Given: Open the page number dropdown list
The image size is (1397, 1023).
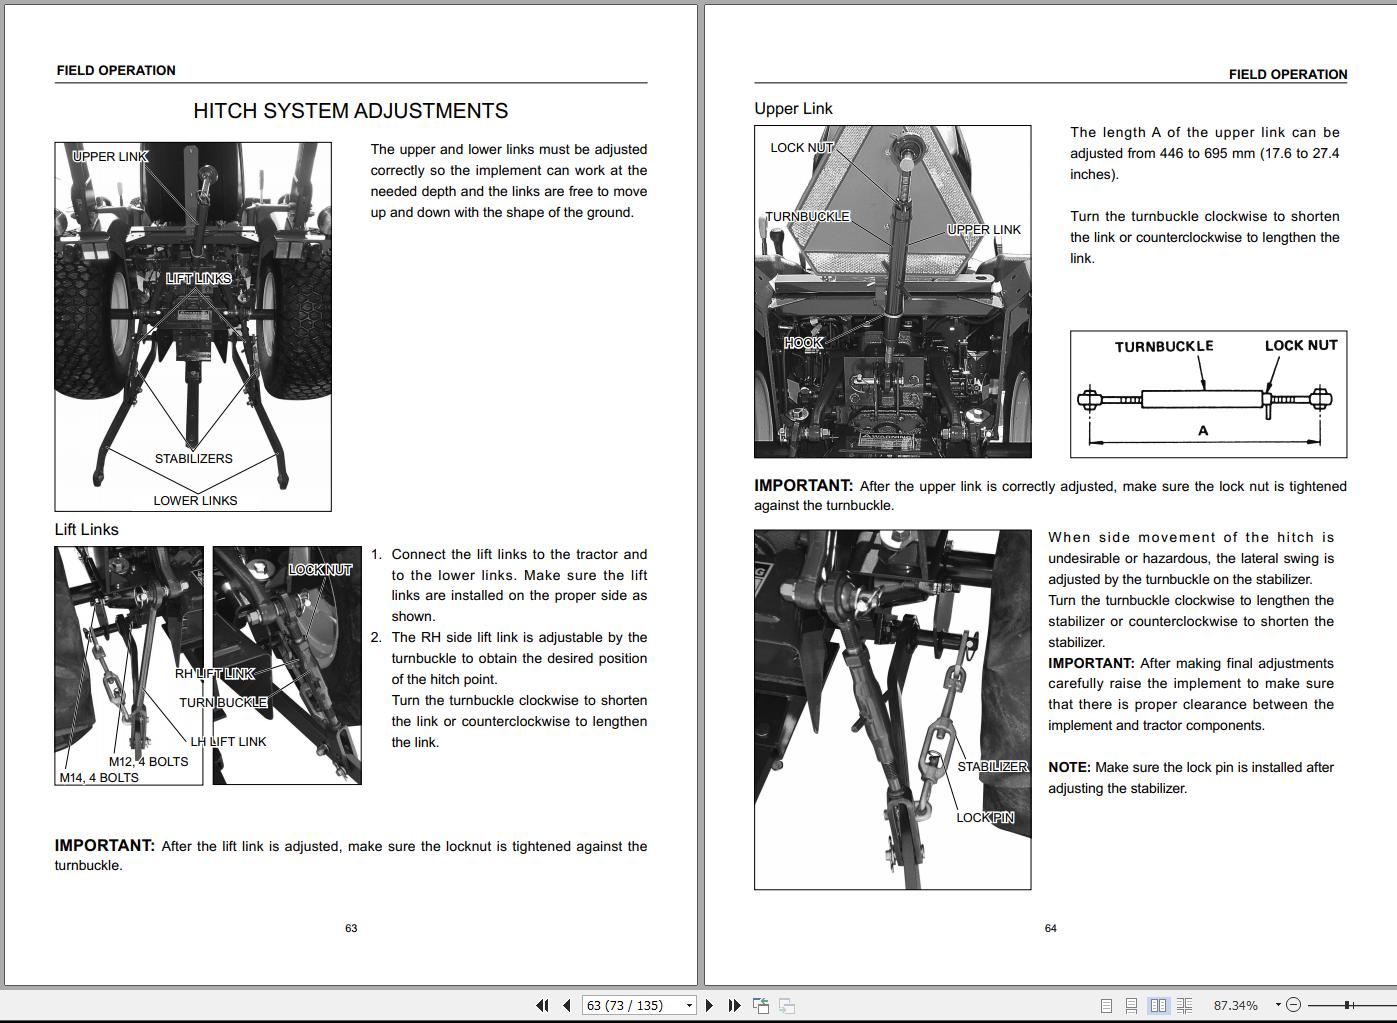Looking at the screenshot, I should point(687,1005).
